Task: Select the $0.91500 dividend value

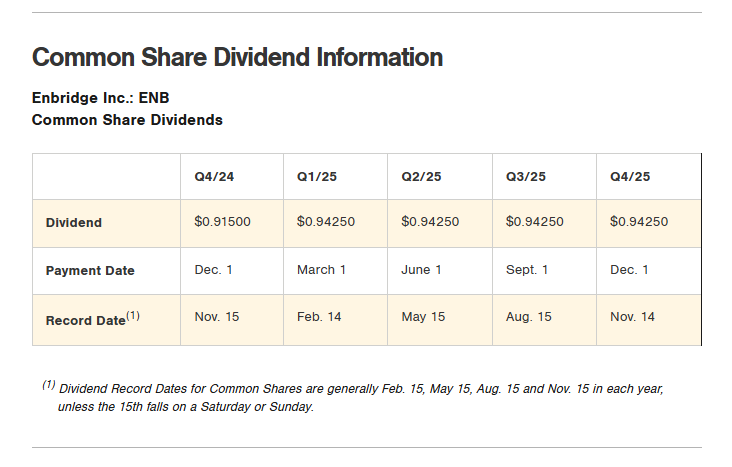Action: pos(222,222)
